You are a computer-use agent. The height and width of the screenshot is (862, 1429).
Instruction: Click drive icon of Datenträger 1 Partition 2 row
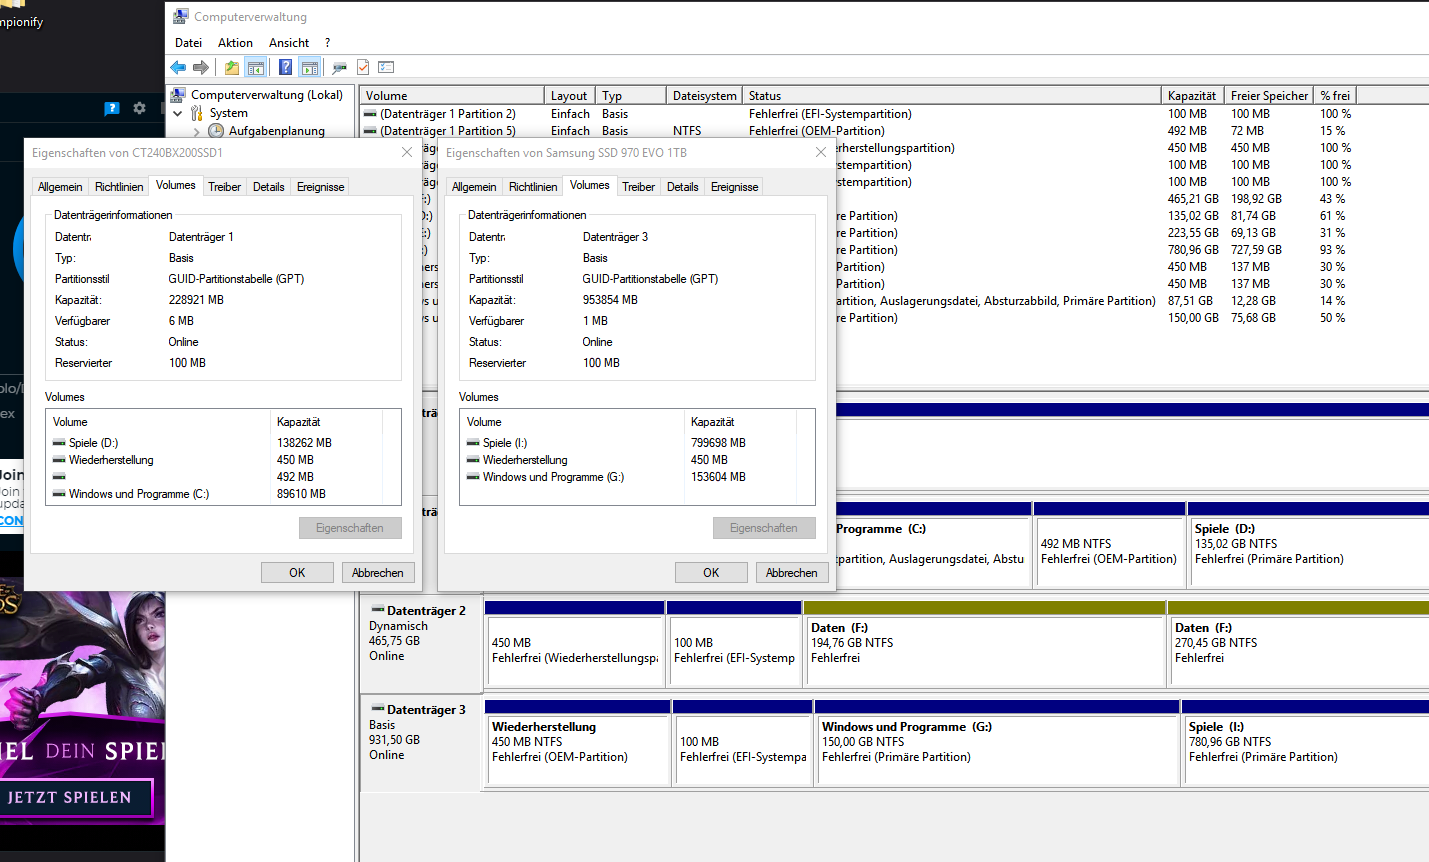tap(370, 114)
